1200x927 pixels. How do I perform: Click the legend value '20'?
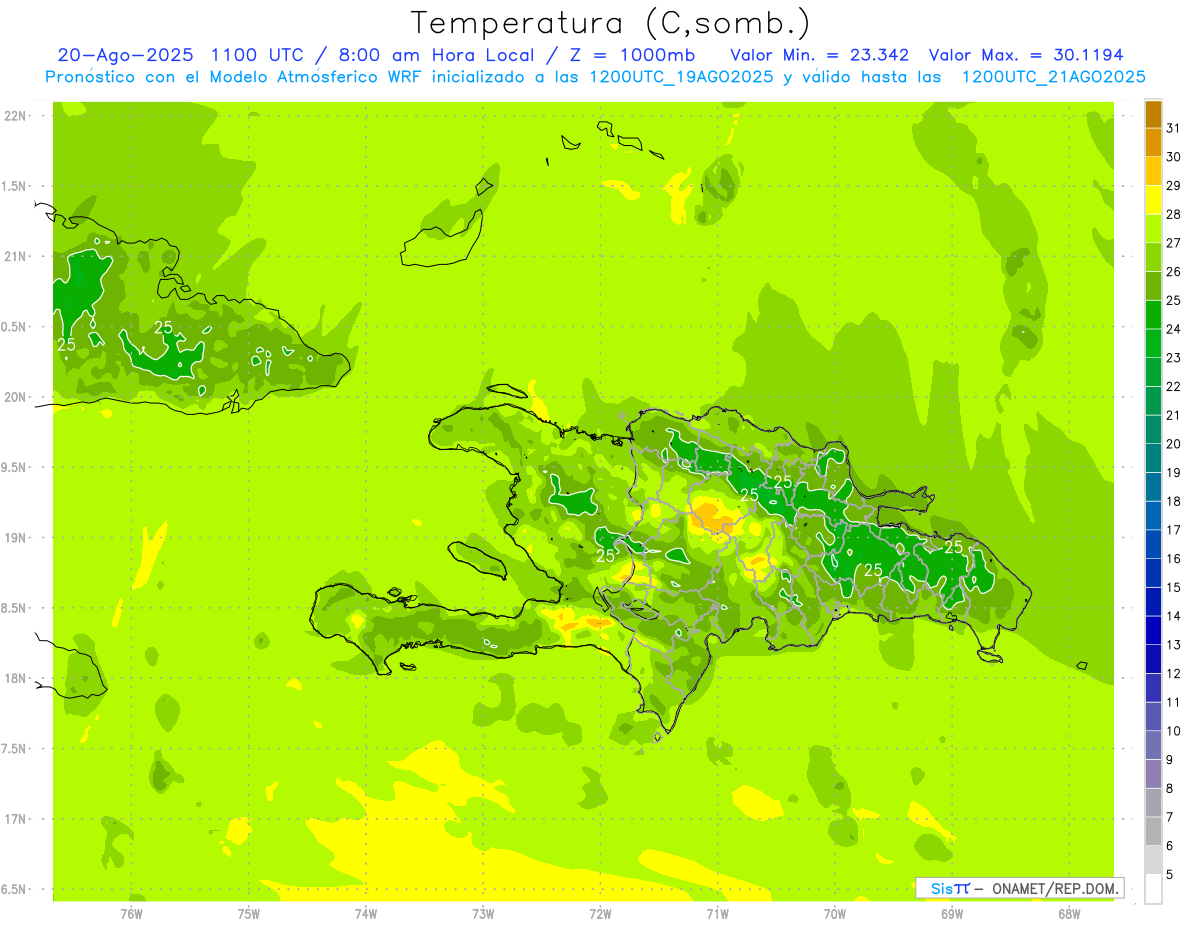tap(1174, 444)
